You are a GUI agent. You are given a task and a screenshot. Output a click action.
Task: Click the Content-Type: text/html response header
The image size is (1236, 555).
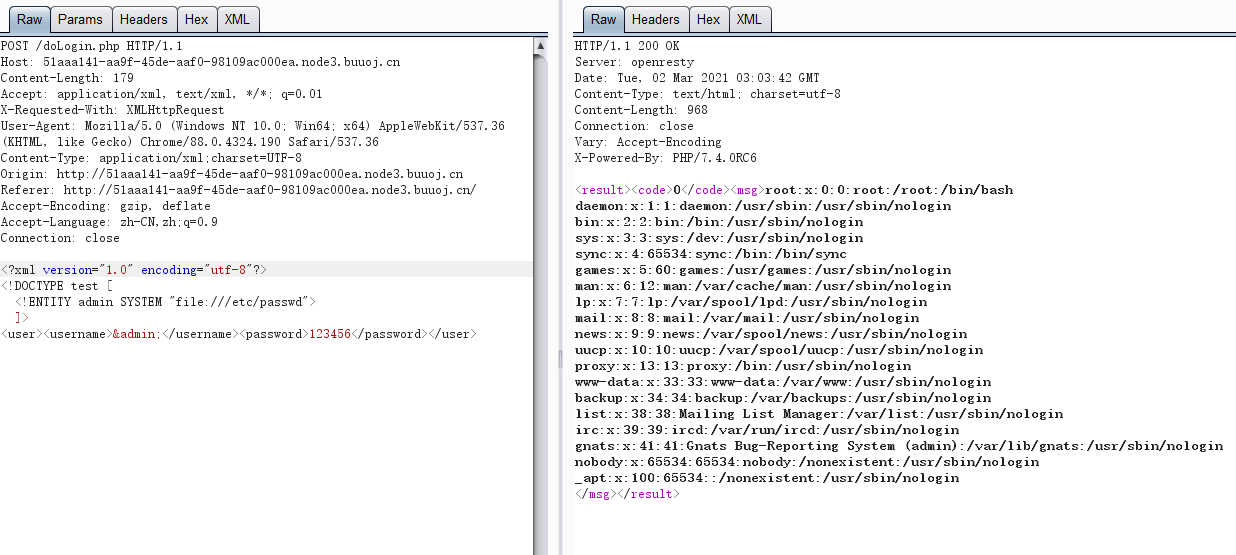click(708, 94)
